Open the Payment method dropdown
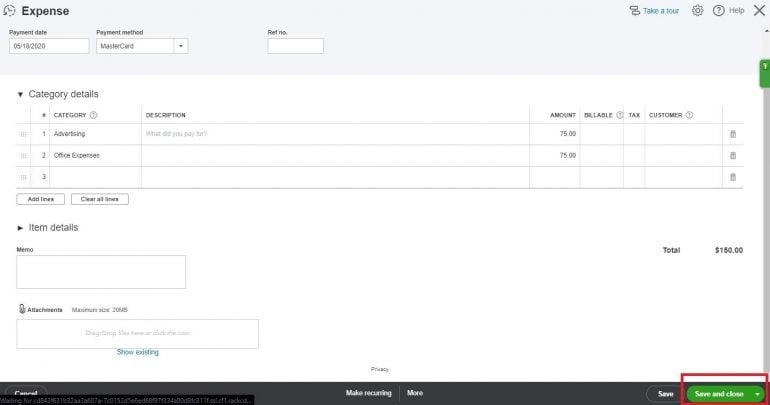The image size is (770, 405). click(x=180, y=46)
